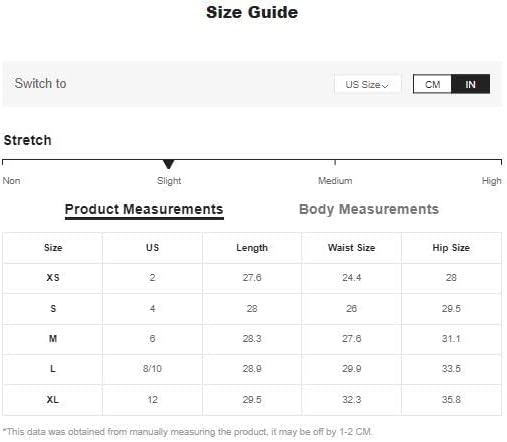Switch to Body Measurements tab
507x442 pixels.
click(x=369, y=209)
